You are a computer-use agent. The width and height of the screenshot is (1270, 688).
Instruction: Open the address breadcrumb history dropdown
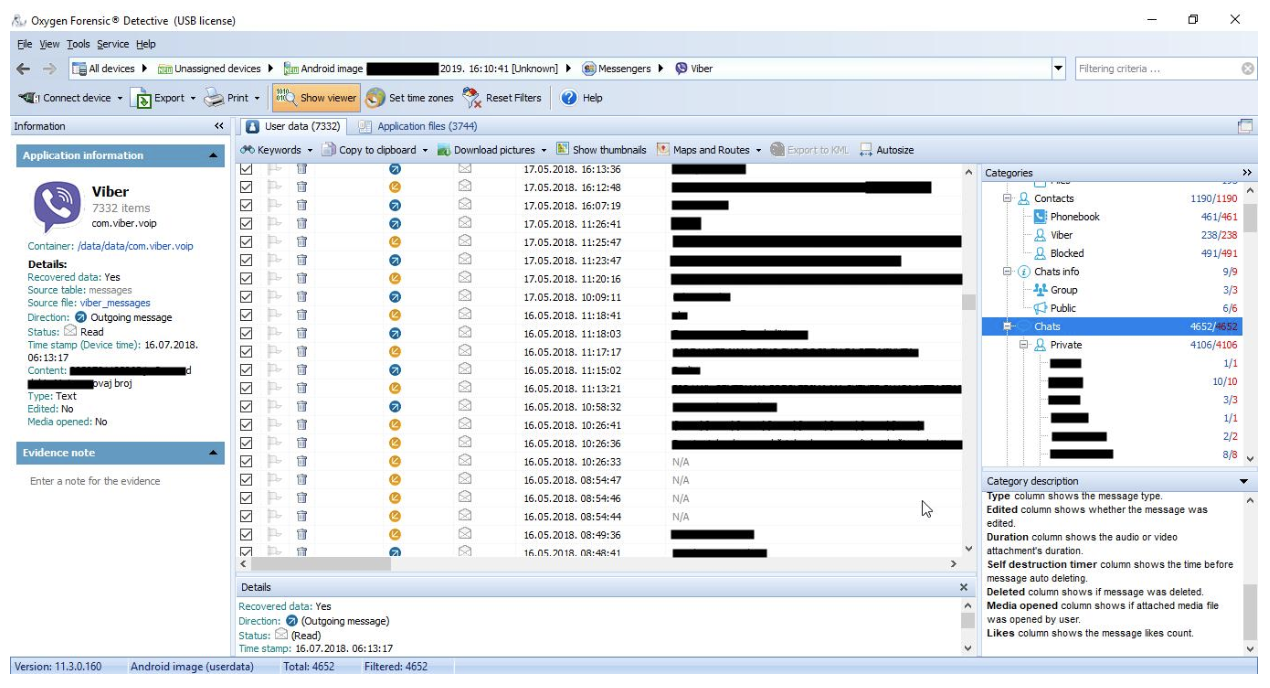click(1059, 69)
